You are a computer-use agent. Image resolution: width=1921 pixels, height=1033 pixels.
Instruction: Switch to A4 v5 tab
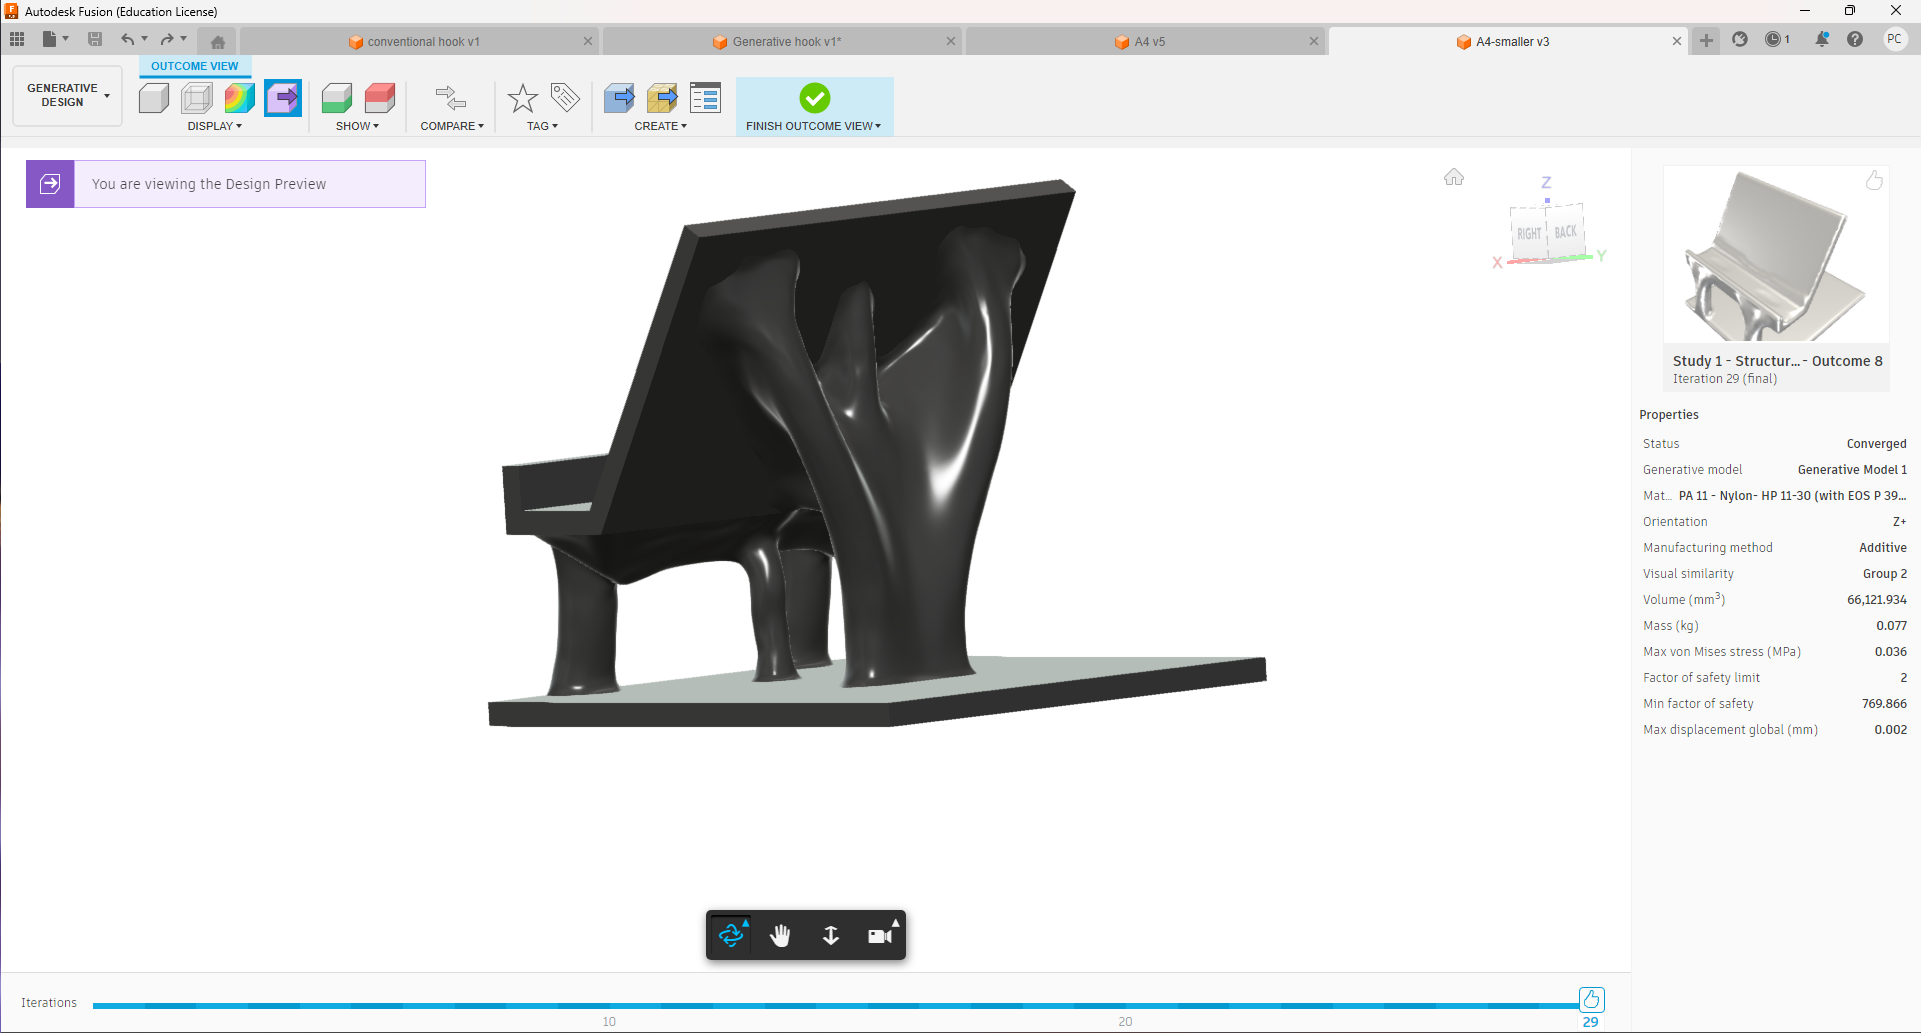click(x=1140, y=41)
